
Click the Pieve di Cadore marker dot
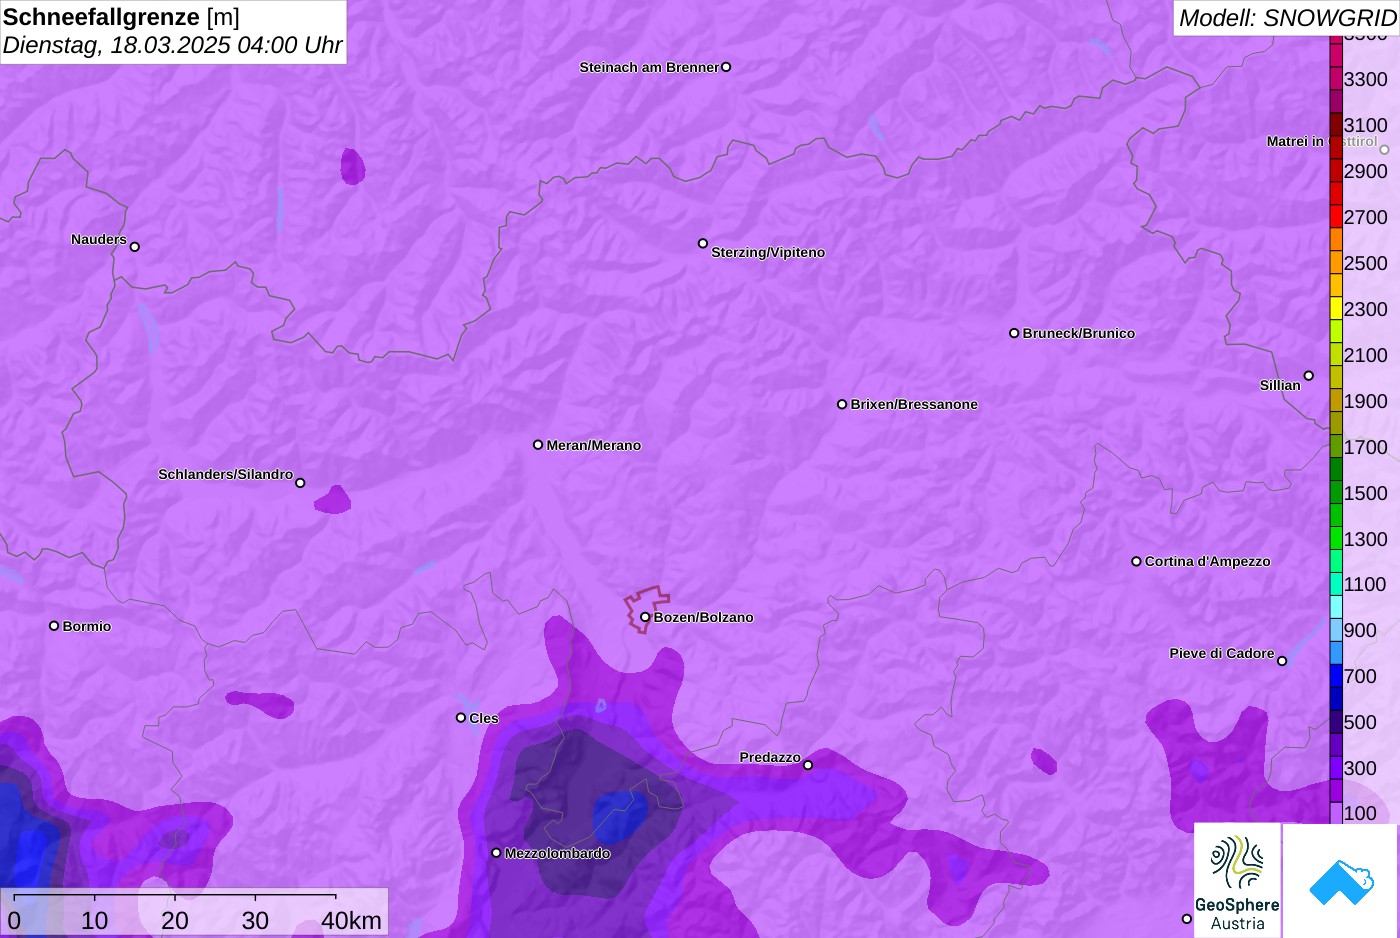pos(1282,661)
